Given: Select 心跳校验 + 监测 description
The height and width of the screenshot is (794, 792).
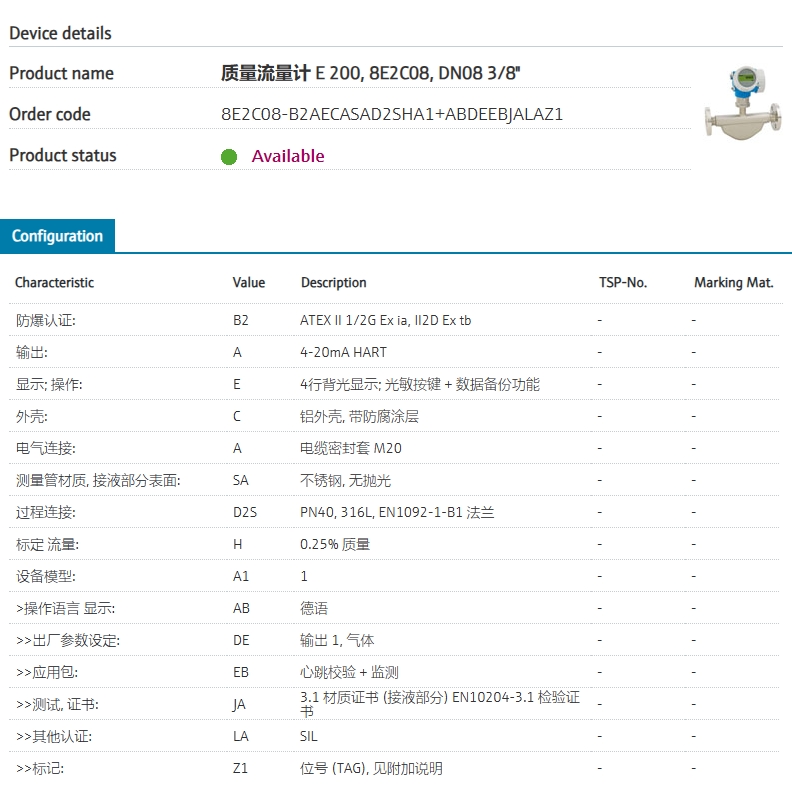Looking at the screenshot, I should (x=349, y=672).
